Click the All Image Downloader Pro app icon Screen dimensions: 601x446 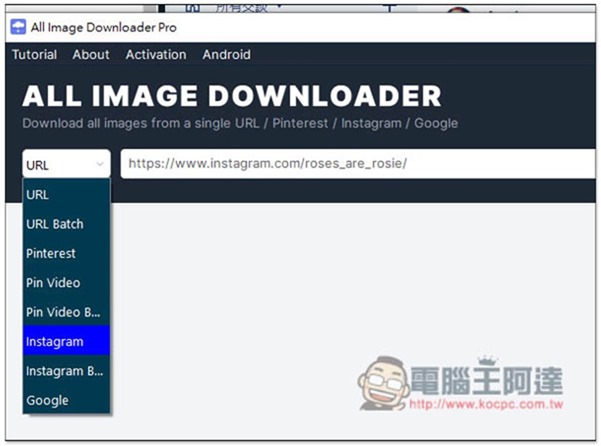coord(18,27)
